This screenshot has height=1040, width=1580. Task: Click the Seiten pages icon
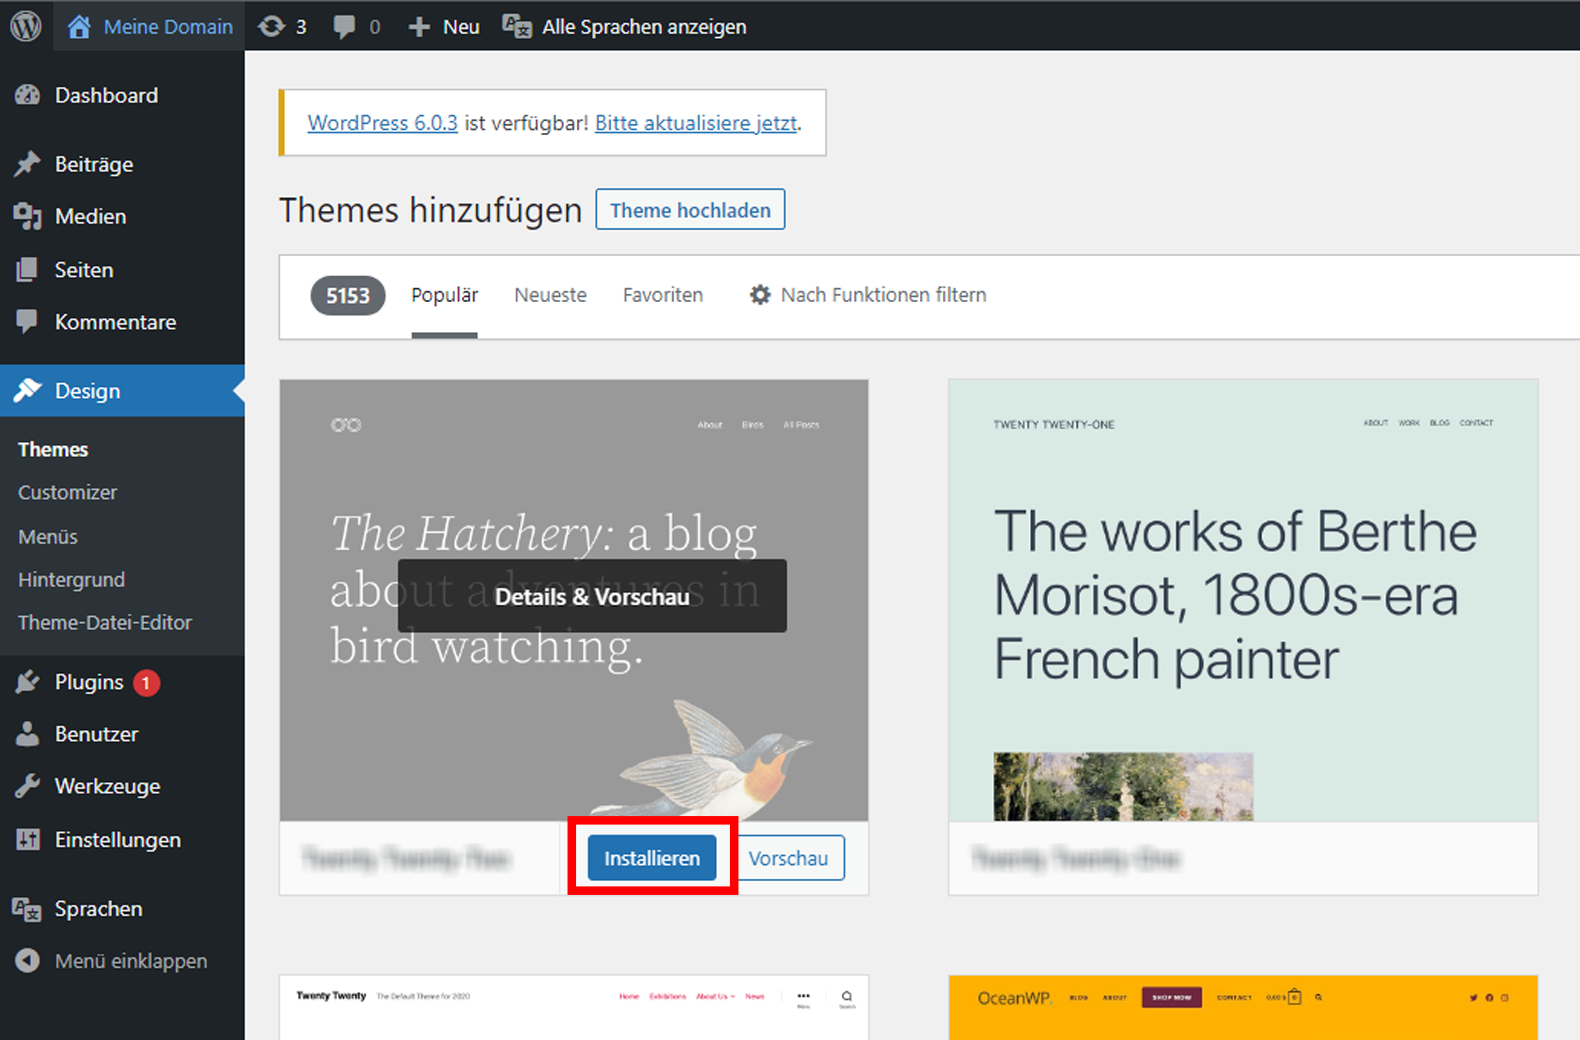click(28, 269)
